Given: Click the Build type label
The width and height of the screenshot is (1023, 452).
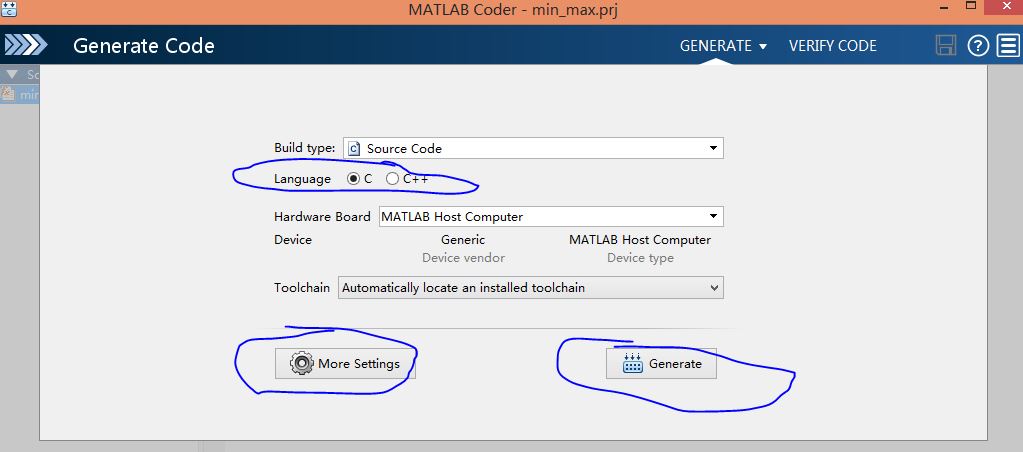Looking at the screenshot, I should coord(305,147).
